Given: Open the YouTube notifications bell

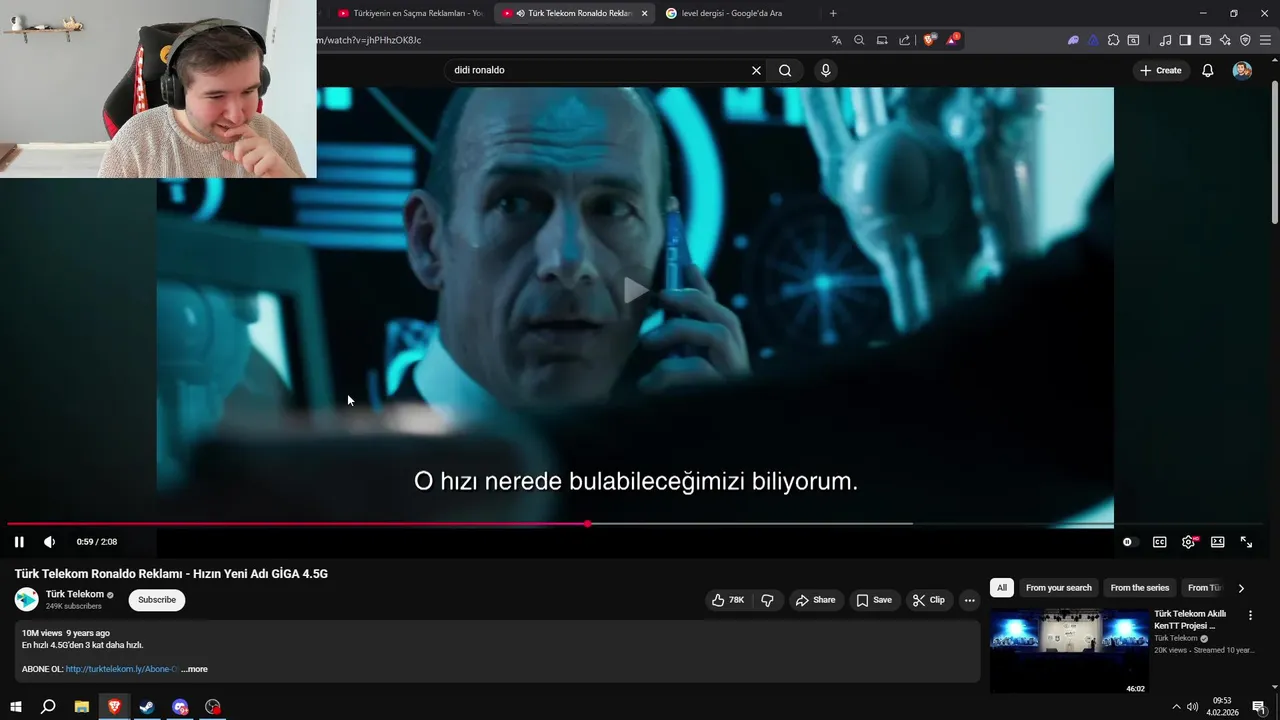Looking at the screenshot, I should coord(1208,70).
